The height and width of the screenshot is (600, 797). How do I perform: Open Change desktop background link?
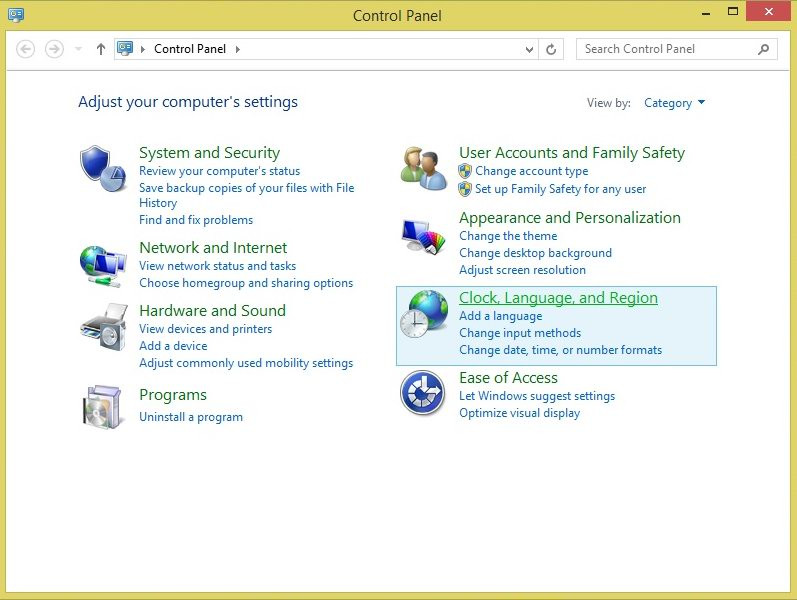click(x=535, y=253)
